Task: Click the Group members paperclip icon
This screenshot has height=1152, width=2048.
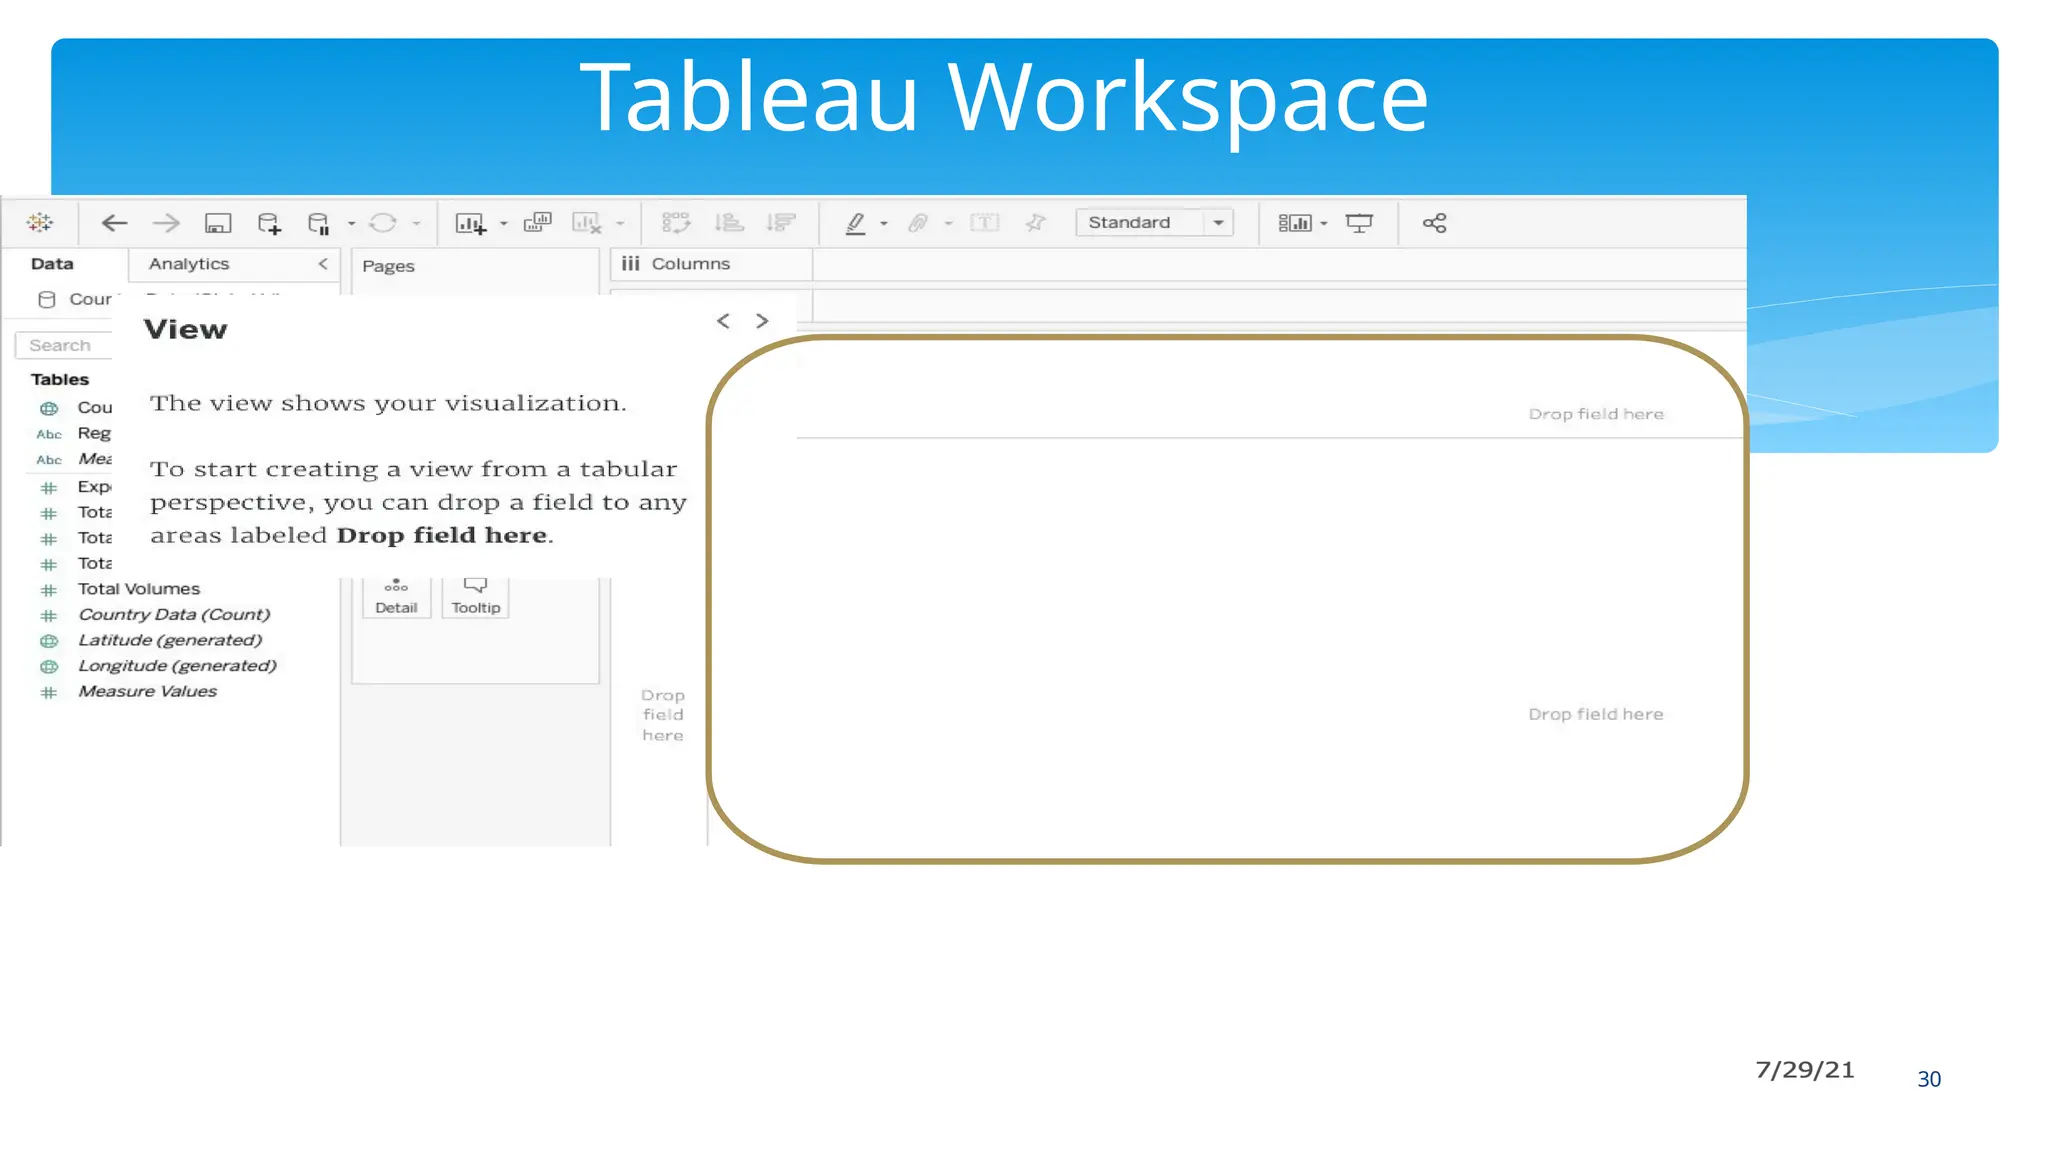Action: [x=918, y=223]
